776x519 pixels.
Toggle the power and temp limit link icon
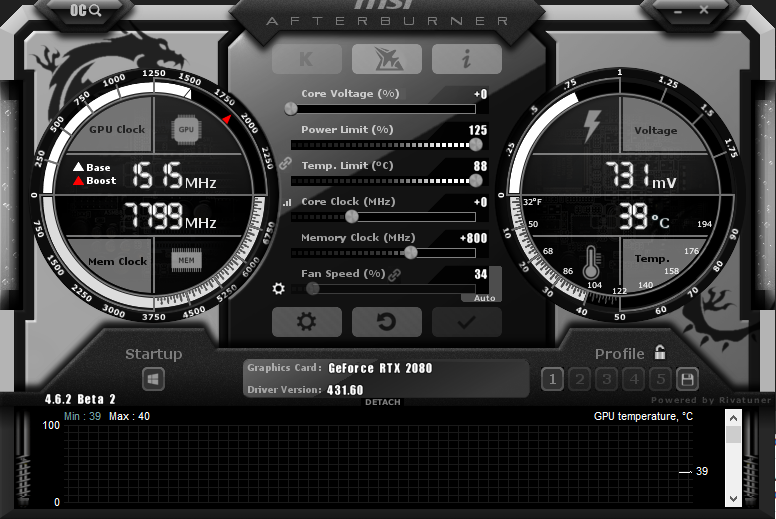(285, 163)
